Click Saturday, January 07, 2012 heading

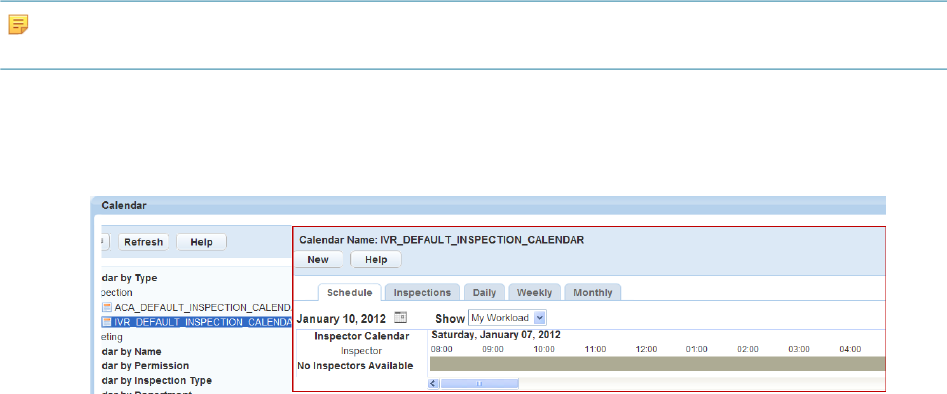pyautogui.click(x=496, y=334)
